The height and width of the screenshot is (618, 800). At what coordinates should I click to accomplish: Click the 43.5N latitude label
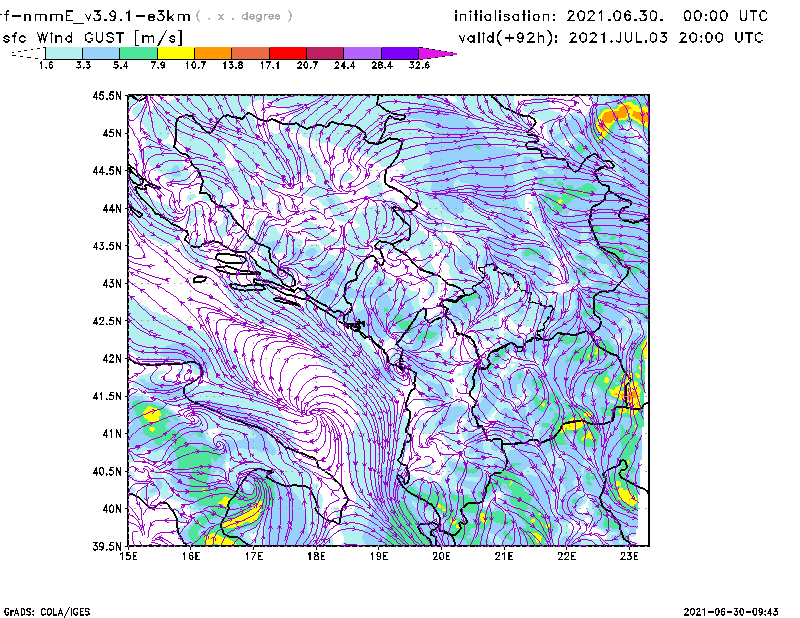tap(107, 246)
